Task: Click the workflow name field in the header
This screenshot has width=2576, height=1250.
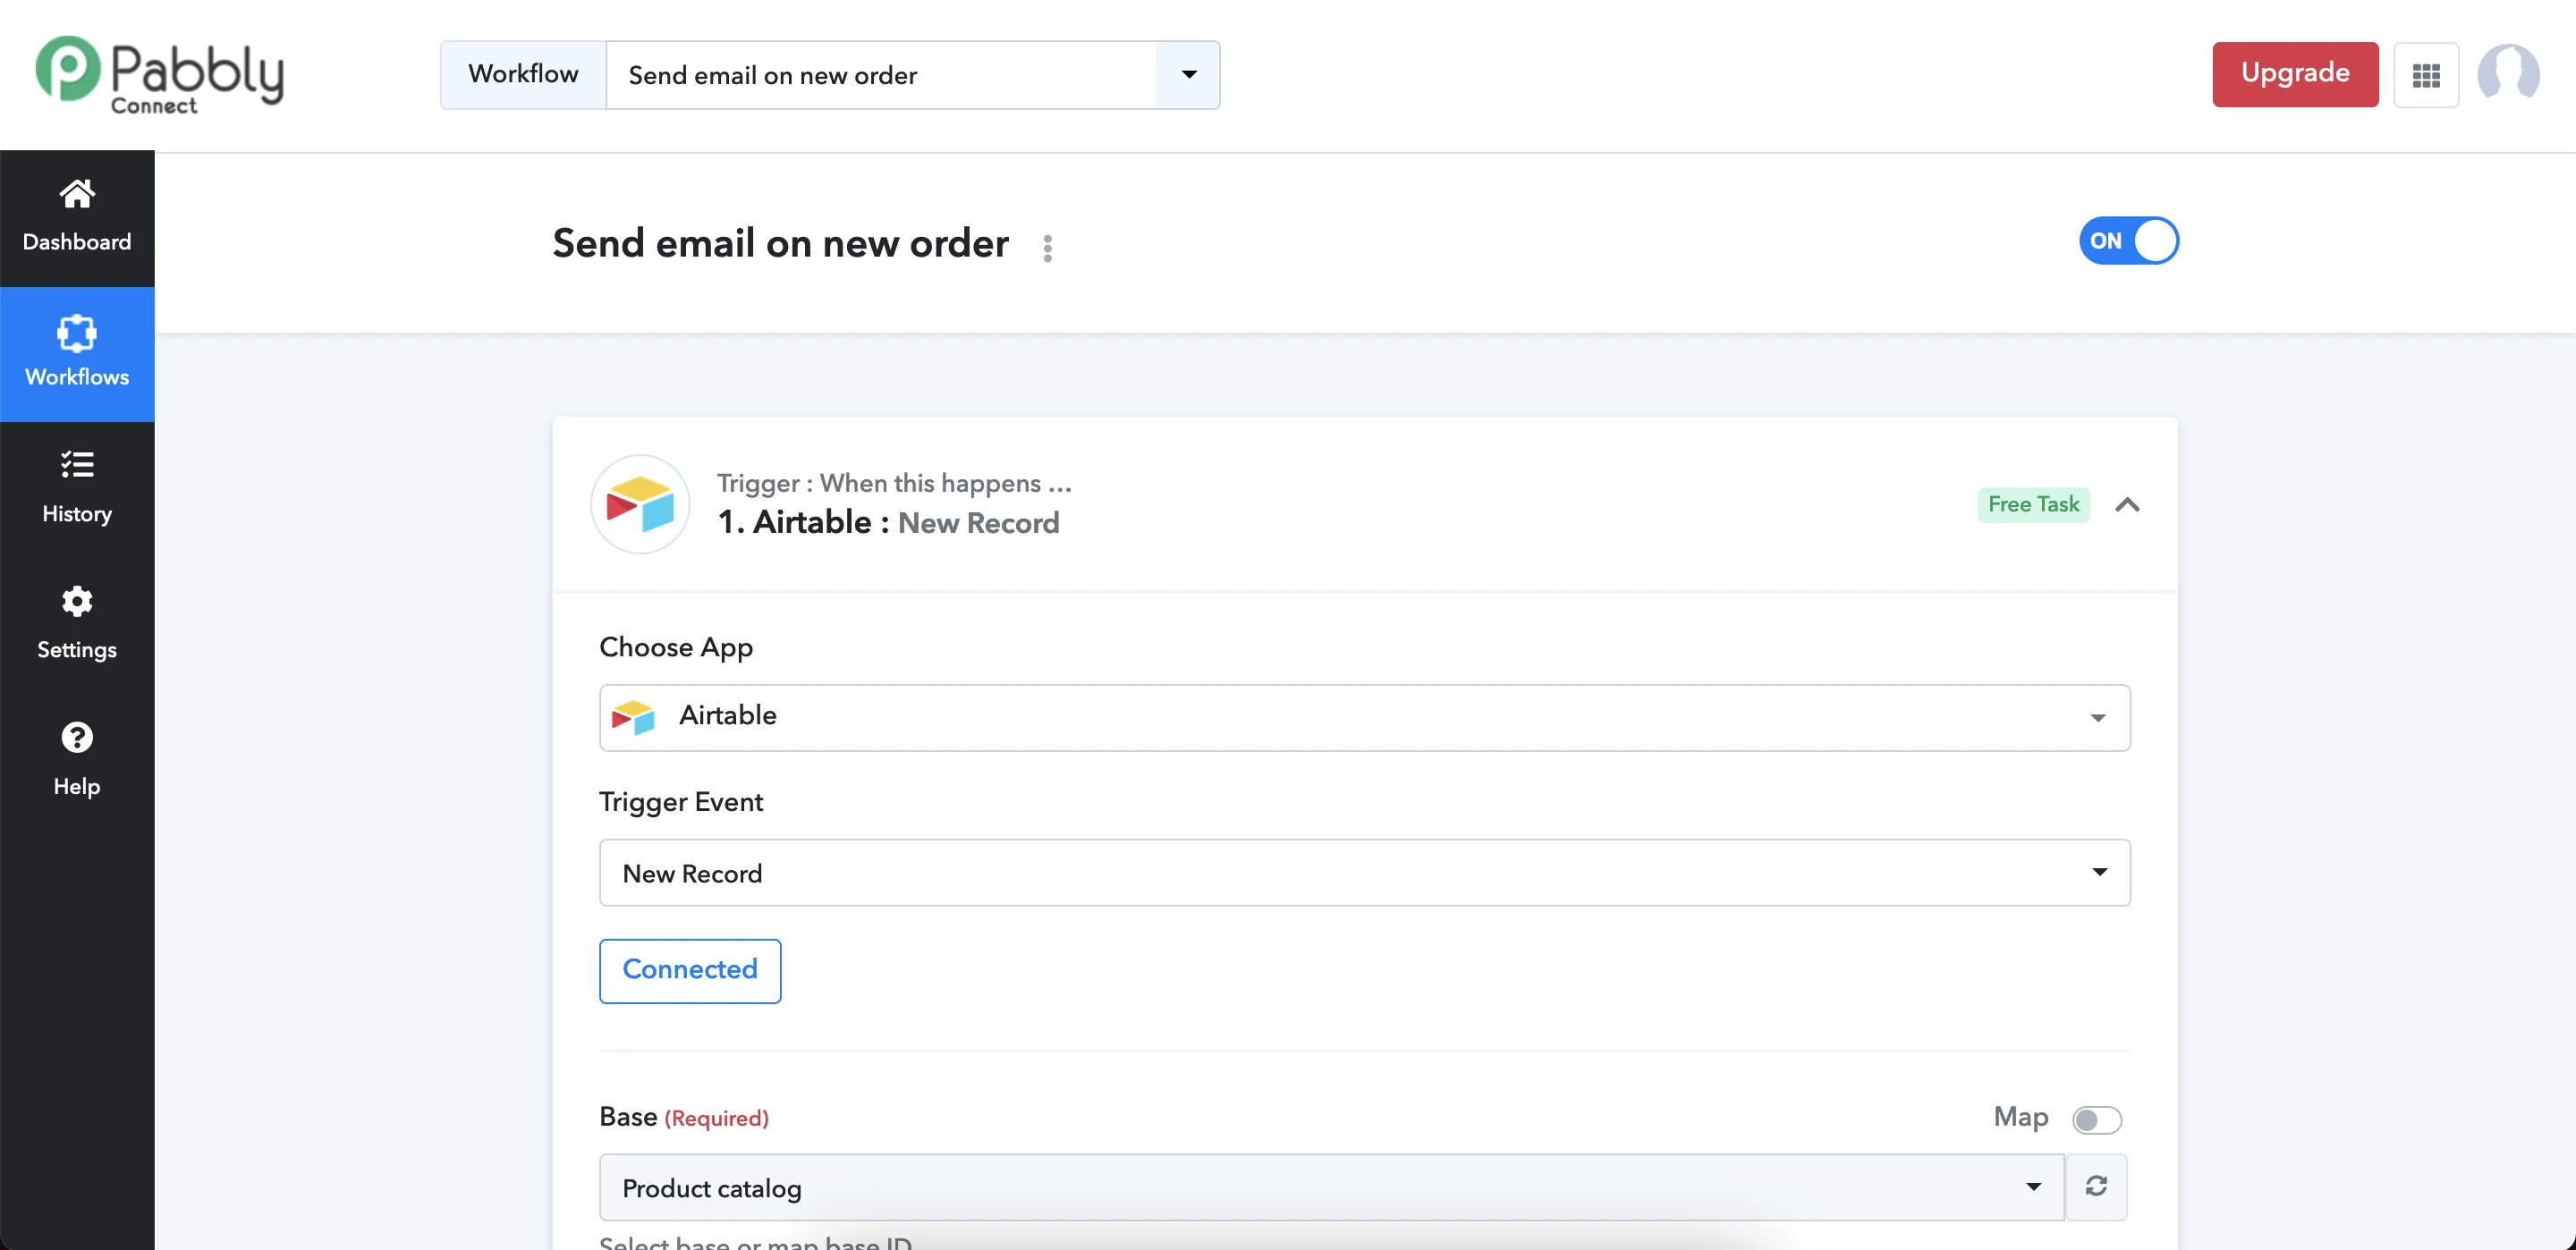Action: click(881, 75)
